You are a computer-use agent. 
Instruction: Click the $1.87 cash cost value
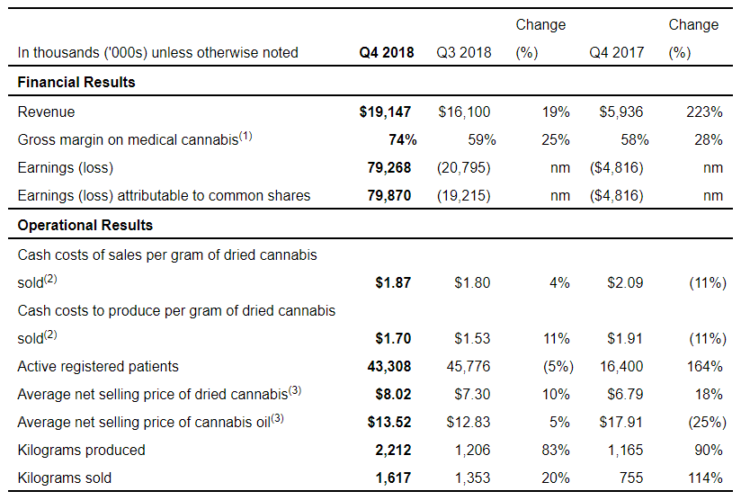tap(391, 283)
